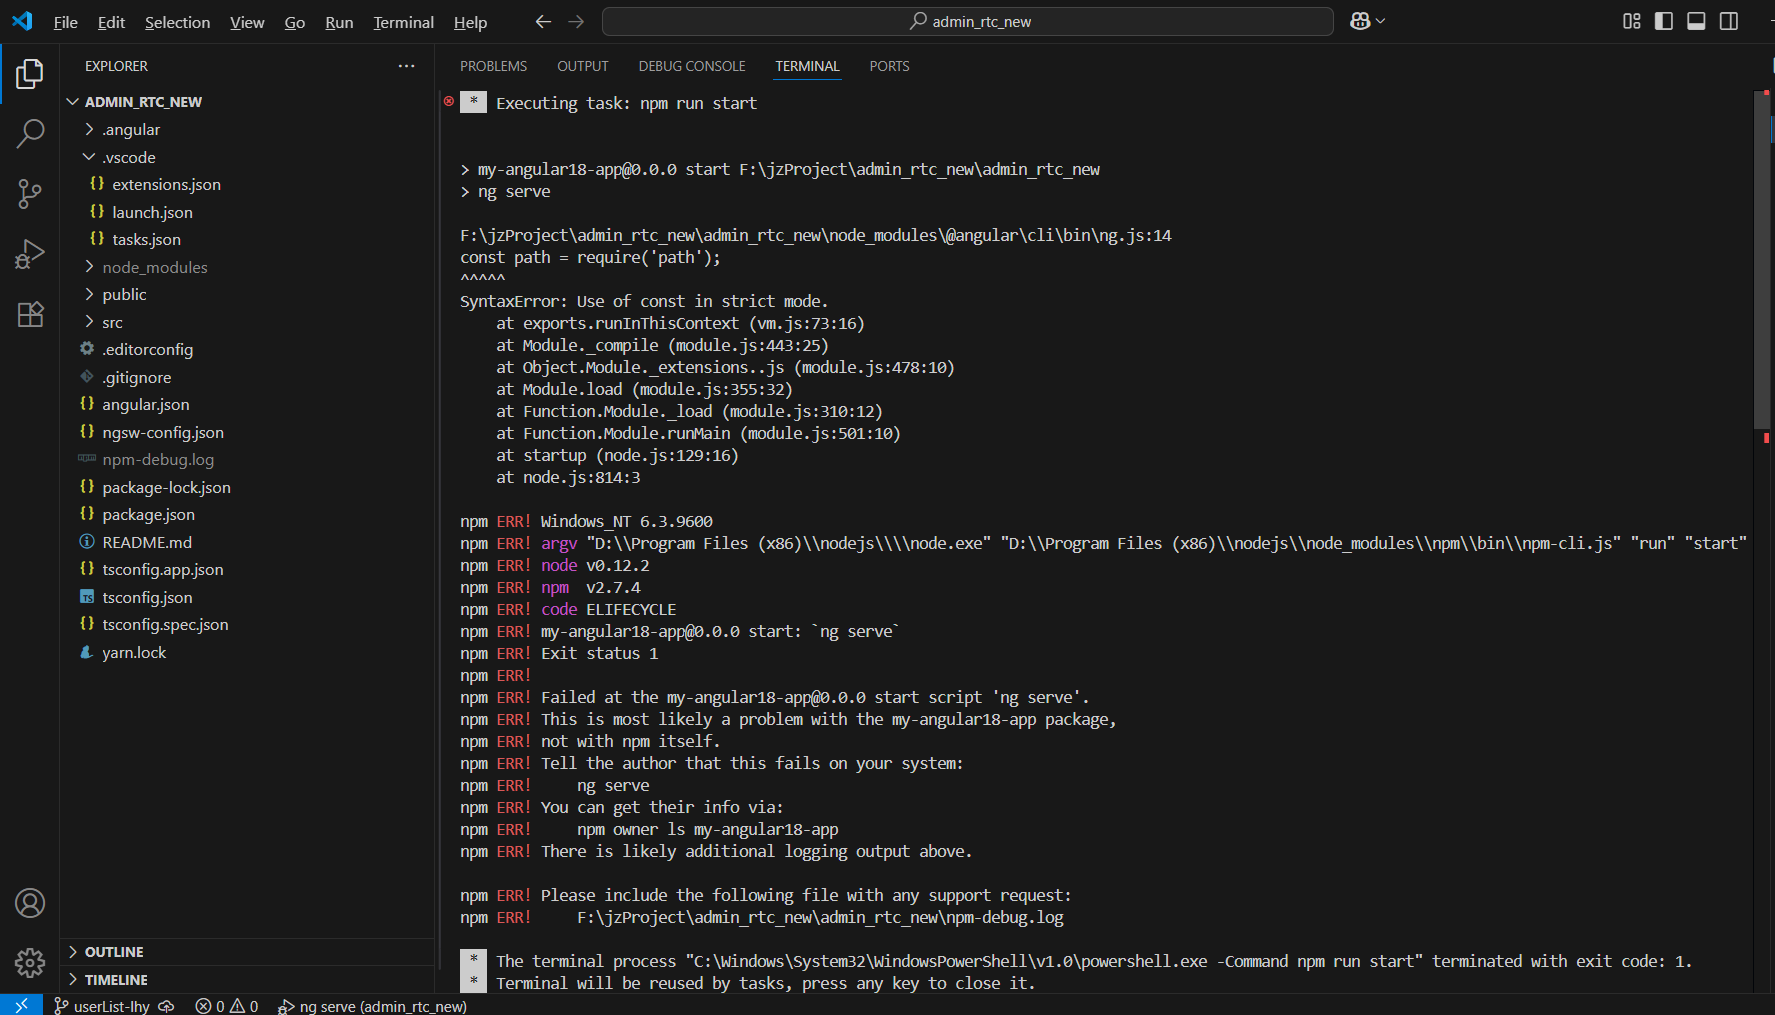Open package-lock.json file
Screen dimensions: 1775x1015
pyautogui.click(x=247, y=487)
